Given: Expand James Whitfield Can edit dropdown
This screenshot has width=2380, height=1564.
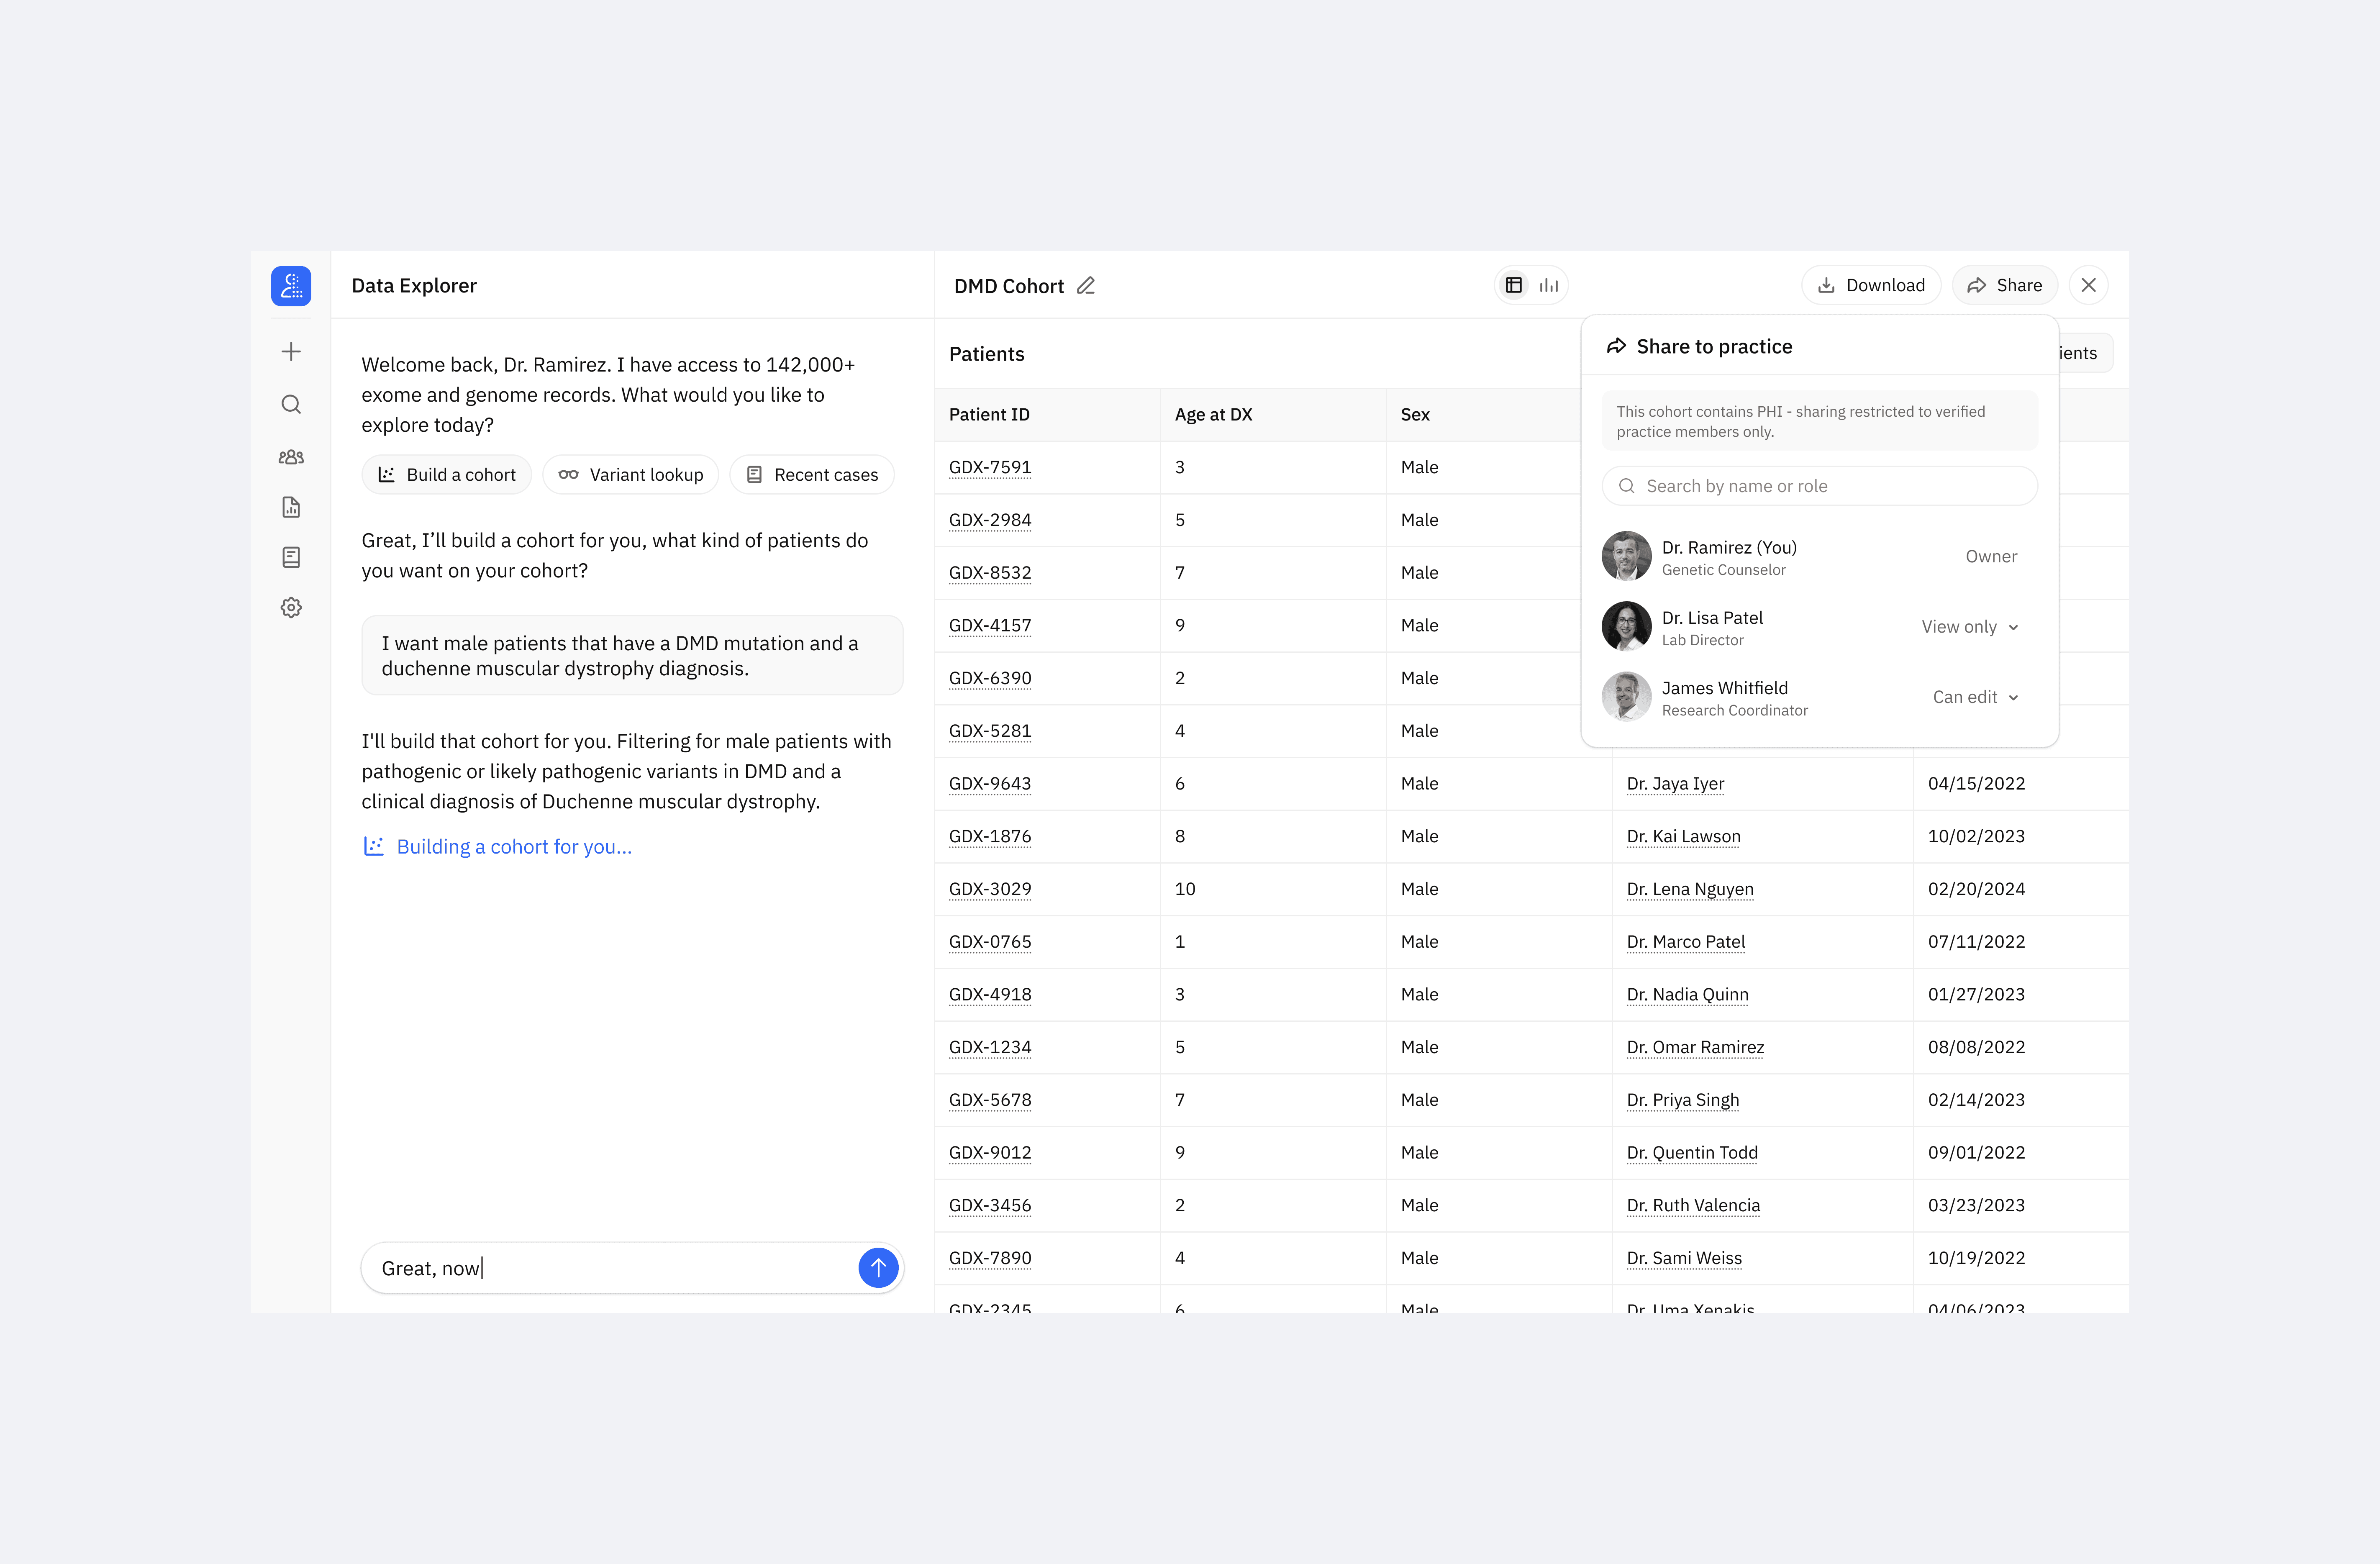Looking at the screenshot, I should click(1975, 697).
